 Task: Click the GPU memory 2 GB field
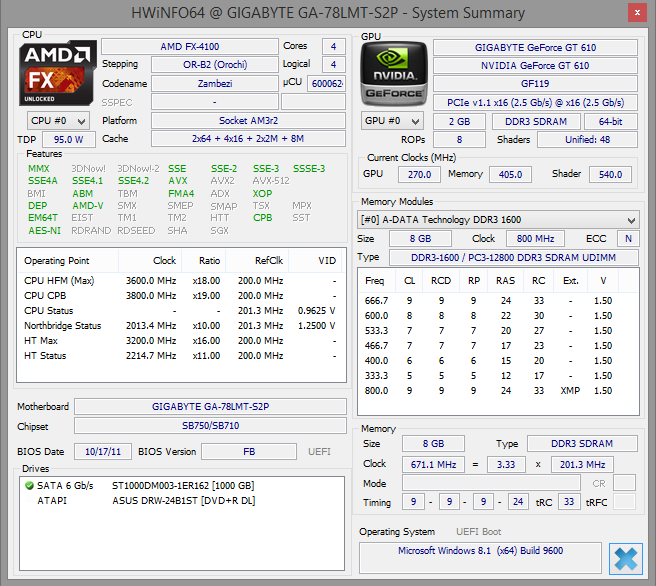pos(459,122)
